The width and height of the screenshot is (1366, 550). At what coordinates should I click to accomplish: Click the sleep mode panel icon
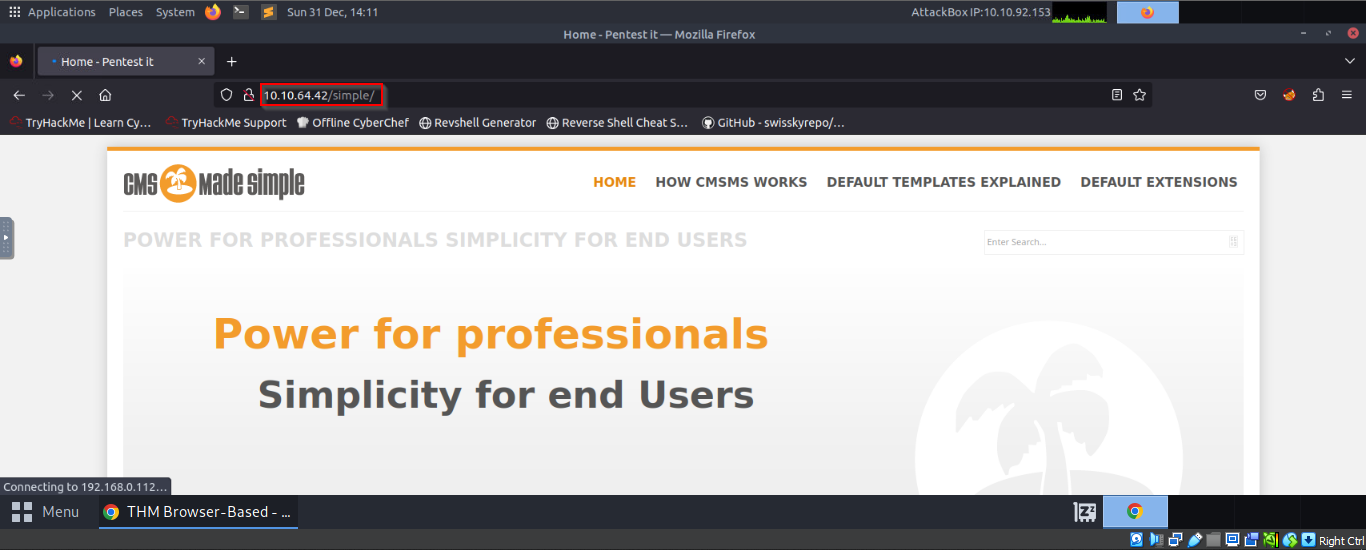[x=1085, y=512]
